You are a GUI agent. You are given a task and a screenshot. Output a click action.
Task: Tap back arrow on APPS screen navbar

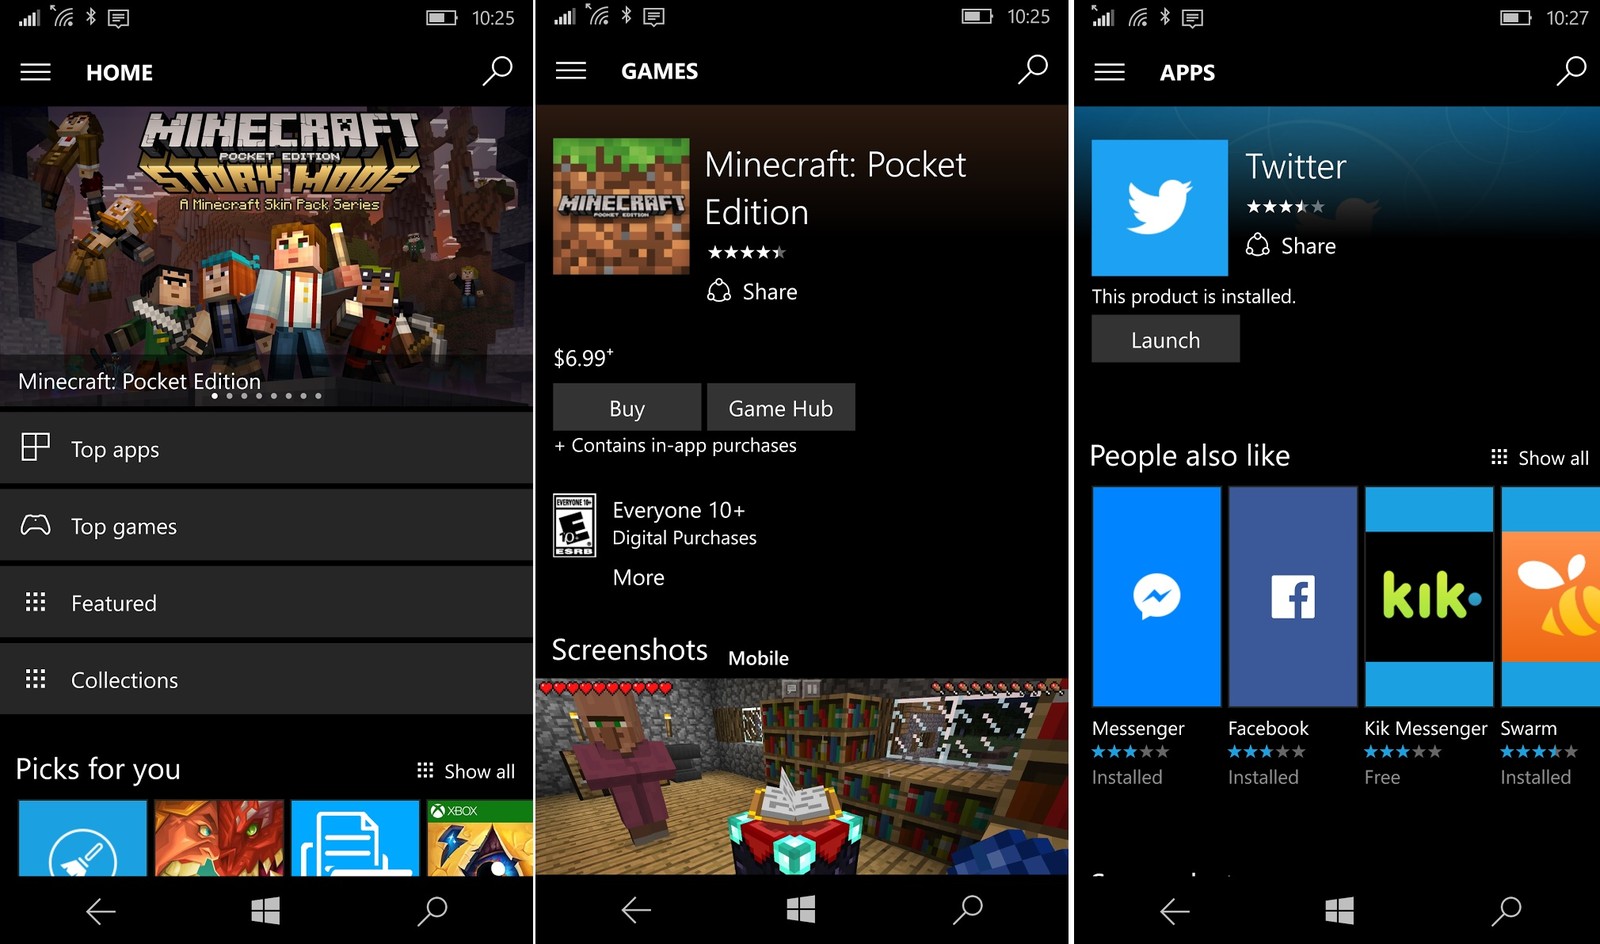[x=1174, y=910]
